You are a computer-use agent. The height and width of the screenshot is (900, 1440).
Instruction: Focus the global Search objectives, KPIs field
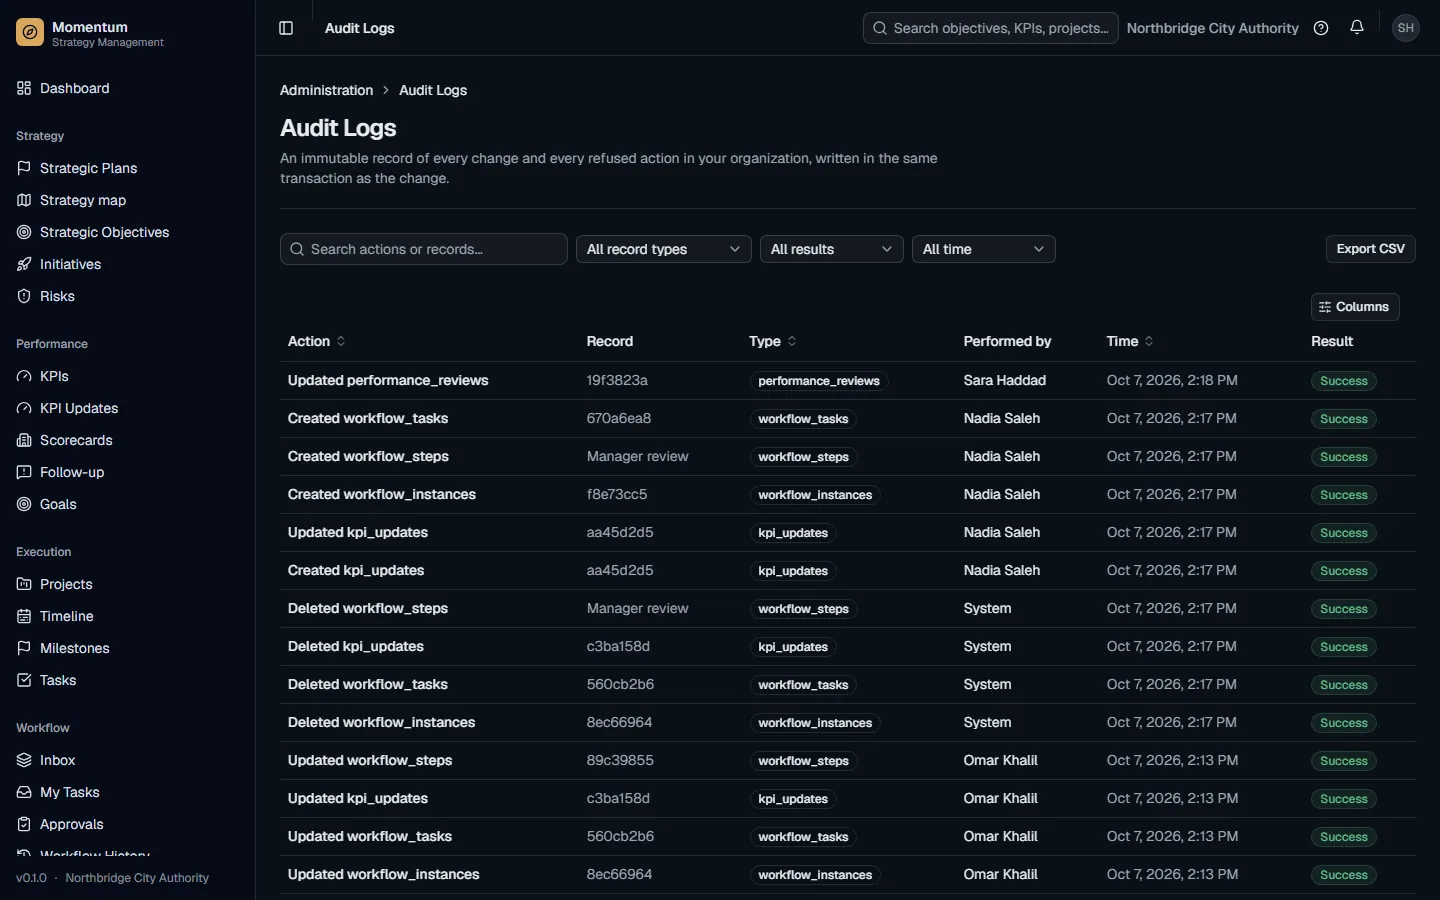coord(991,28)
